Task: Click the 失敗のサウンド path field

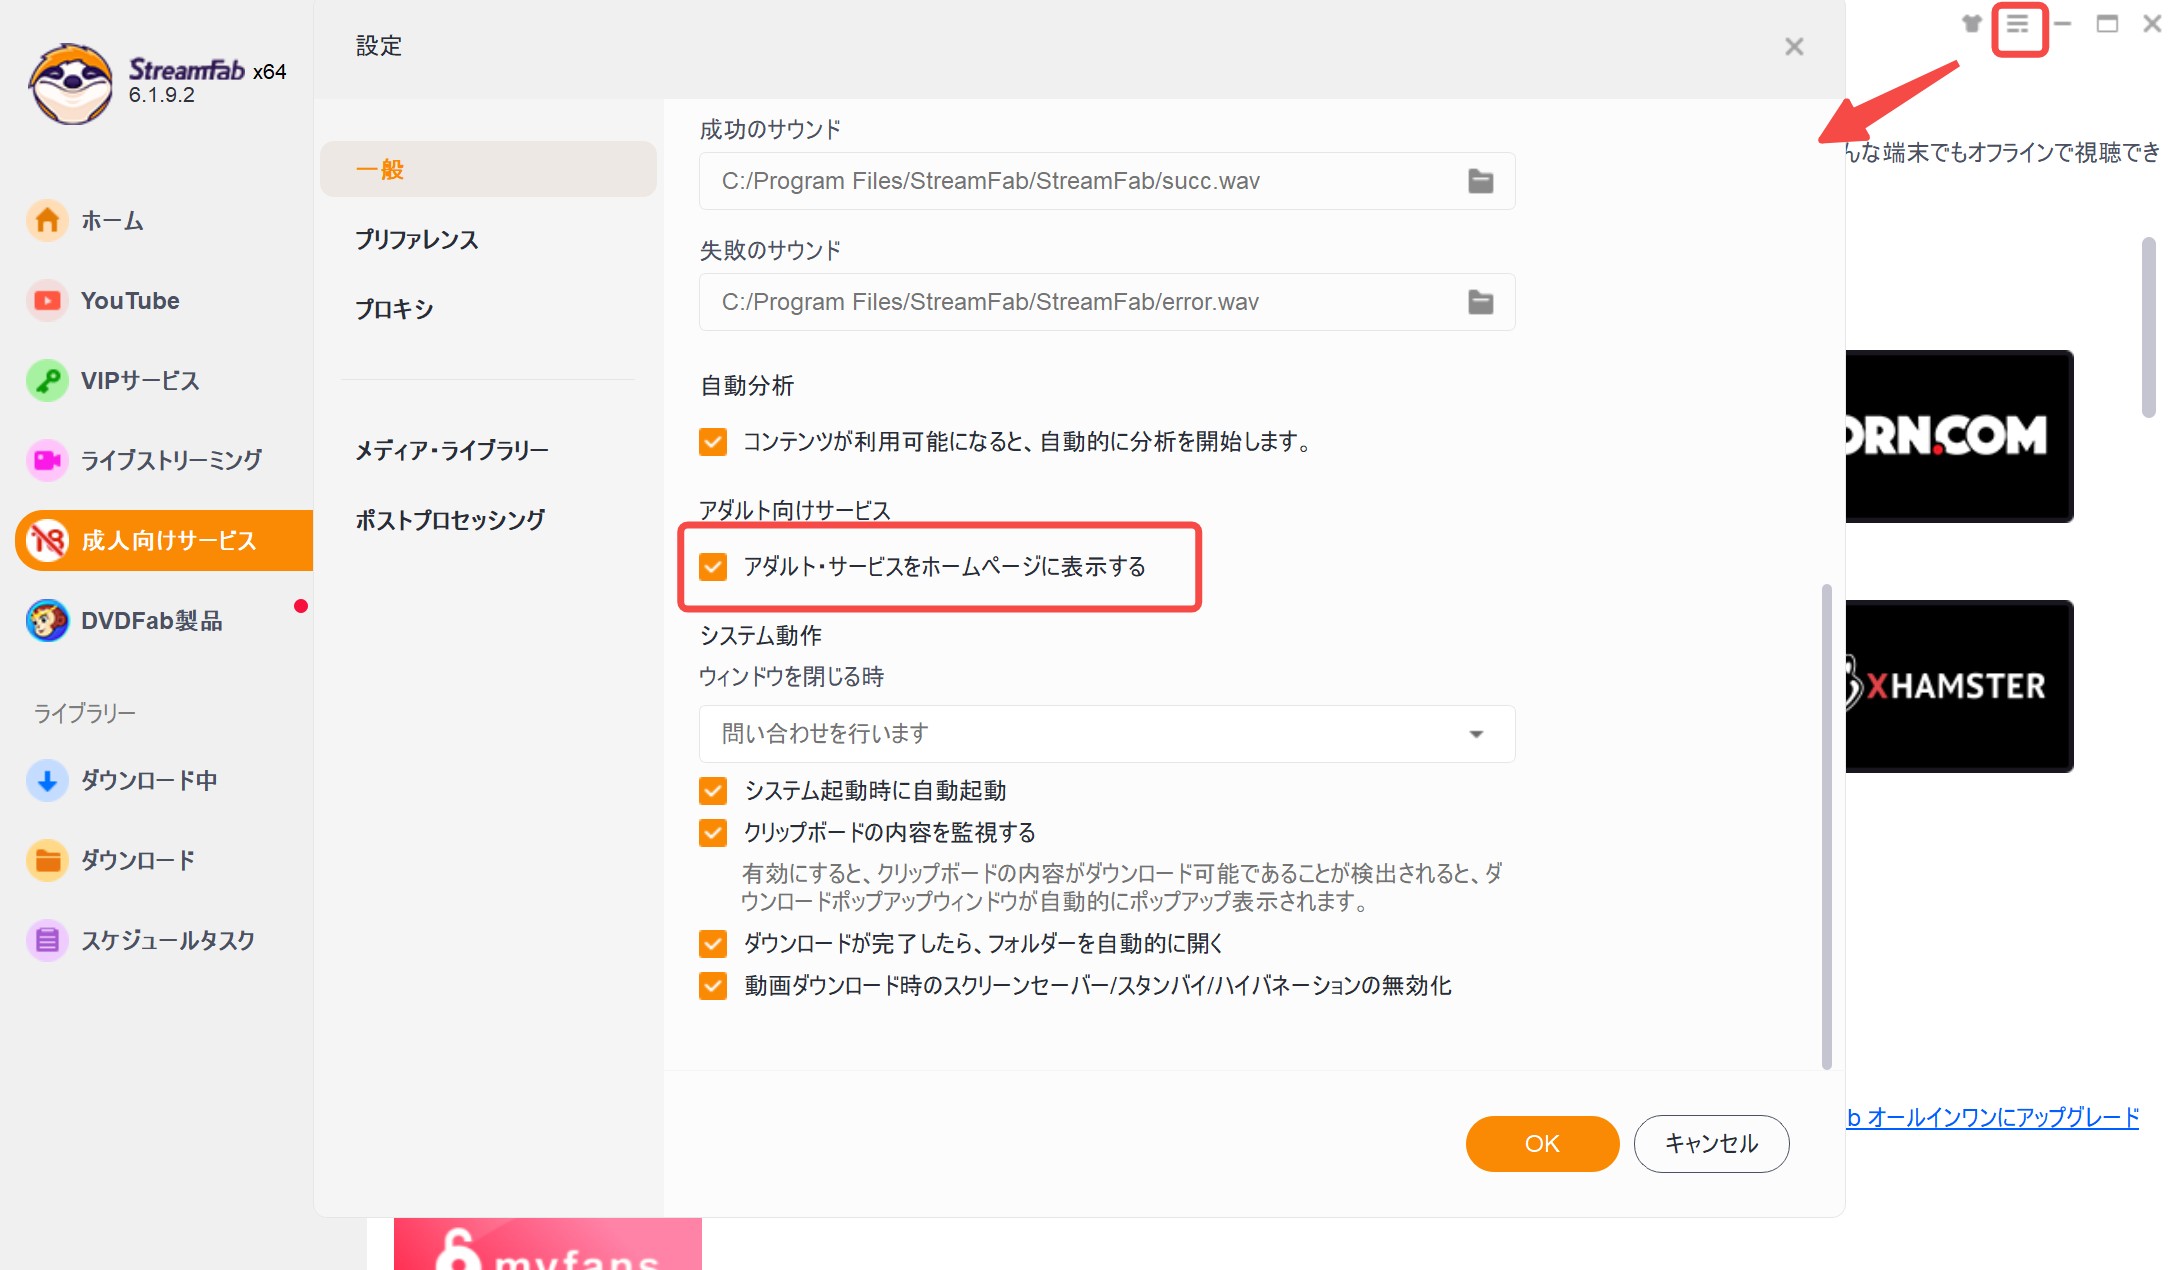Action: tap(1107, 302)
